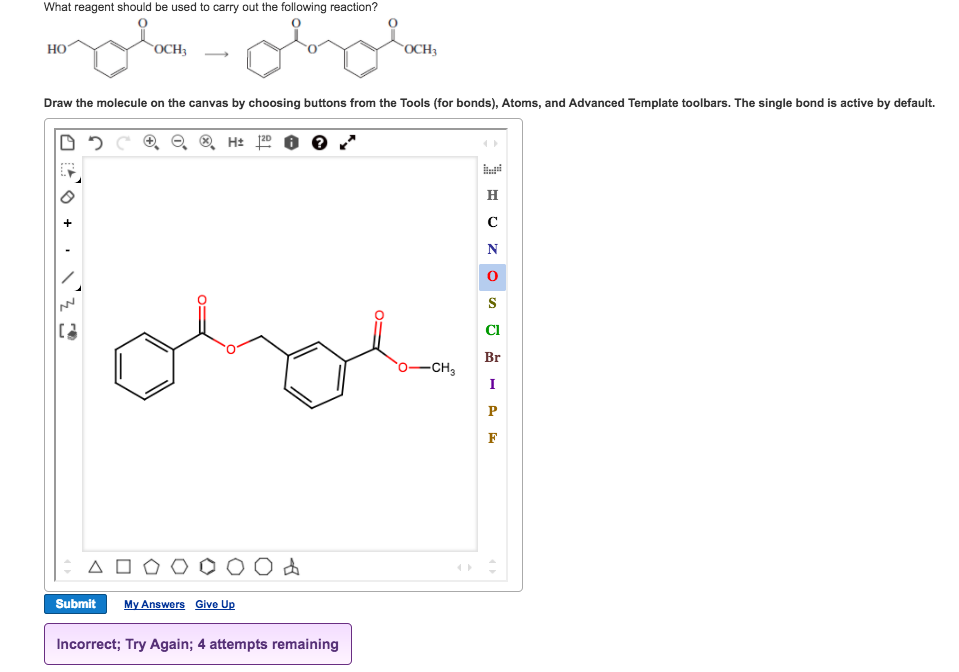Choose Bromine atom Br
The image size is (959, 672).
492,357
